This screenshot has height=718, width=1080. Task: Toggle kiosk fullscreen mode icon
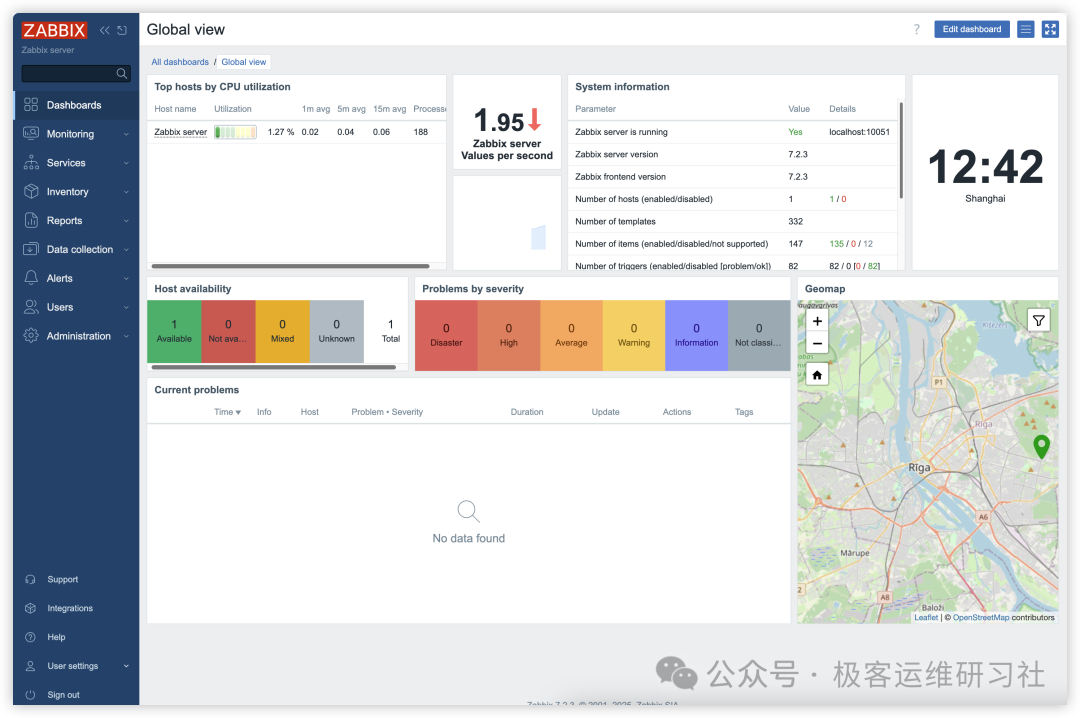click(1050, 30)
